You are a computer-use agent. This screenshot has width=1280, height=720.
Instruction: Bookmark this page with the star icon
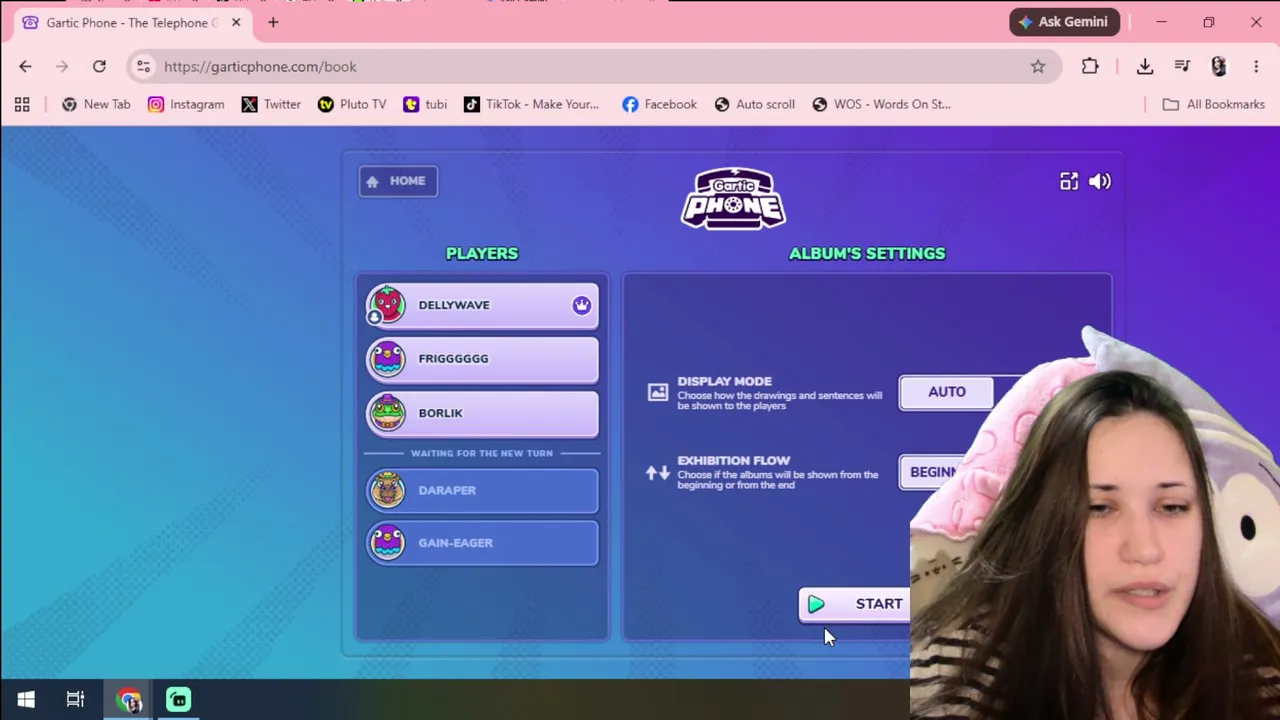[1038, 66]
